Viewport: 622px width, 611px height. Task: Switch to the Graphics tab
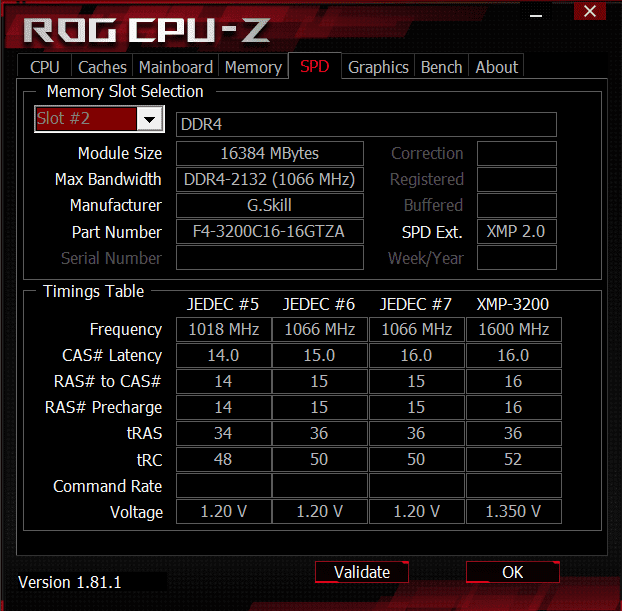click(378, 67)
